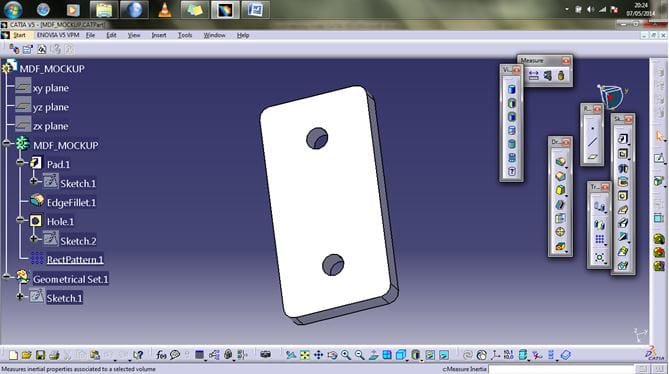Expand Sketch.2 under Hole.1
Viewport: 669px width, 374px height.
(34, 239)
